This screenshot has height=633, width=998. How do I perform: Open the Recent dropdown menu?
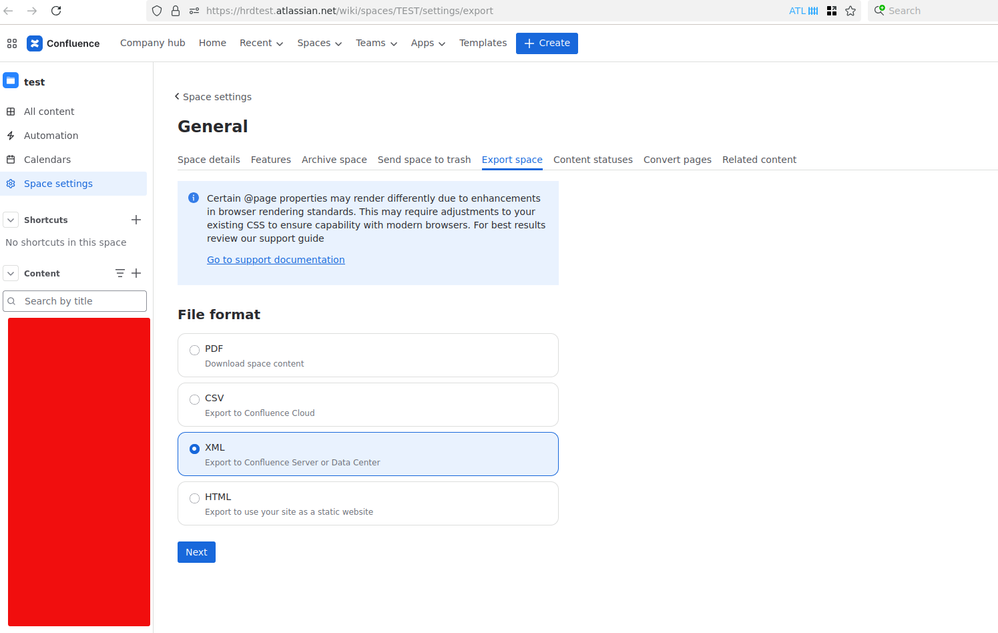261,43
